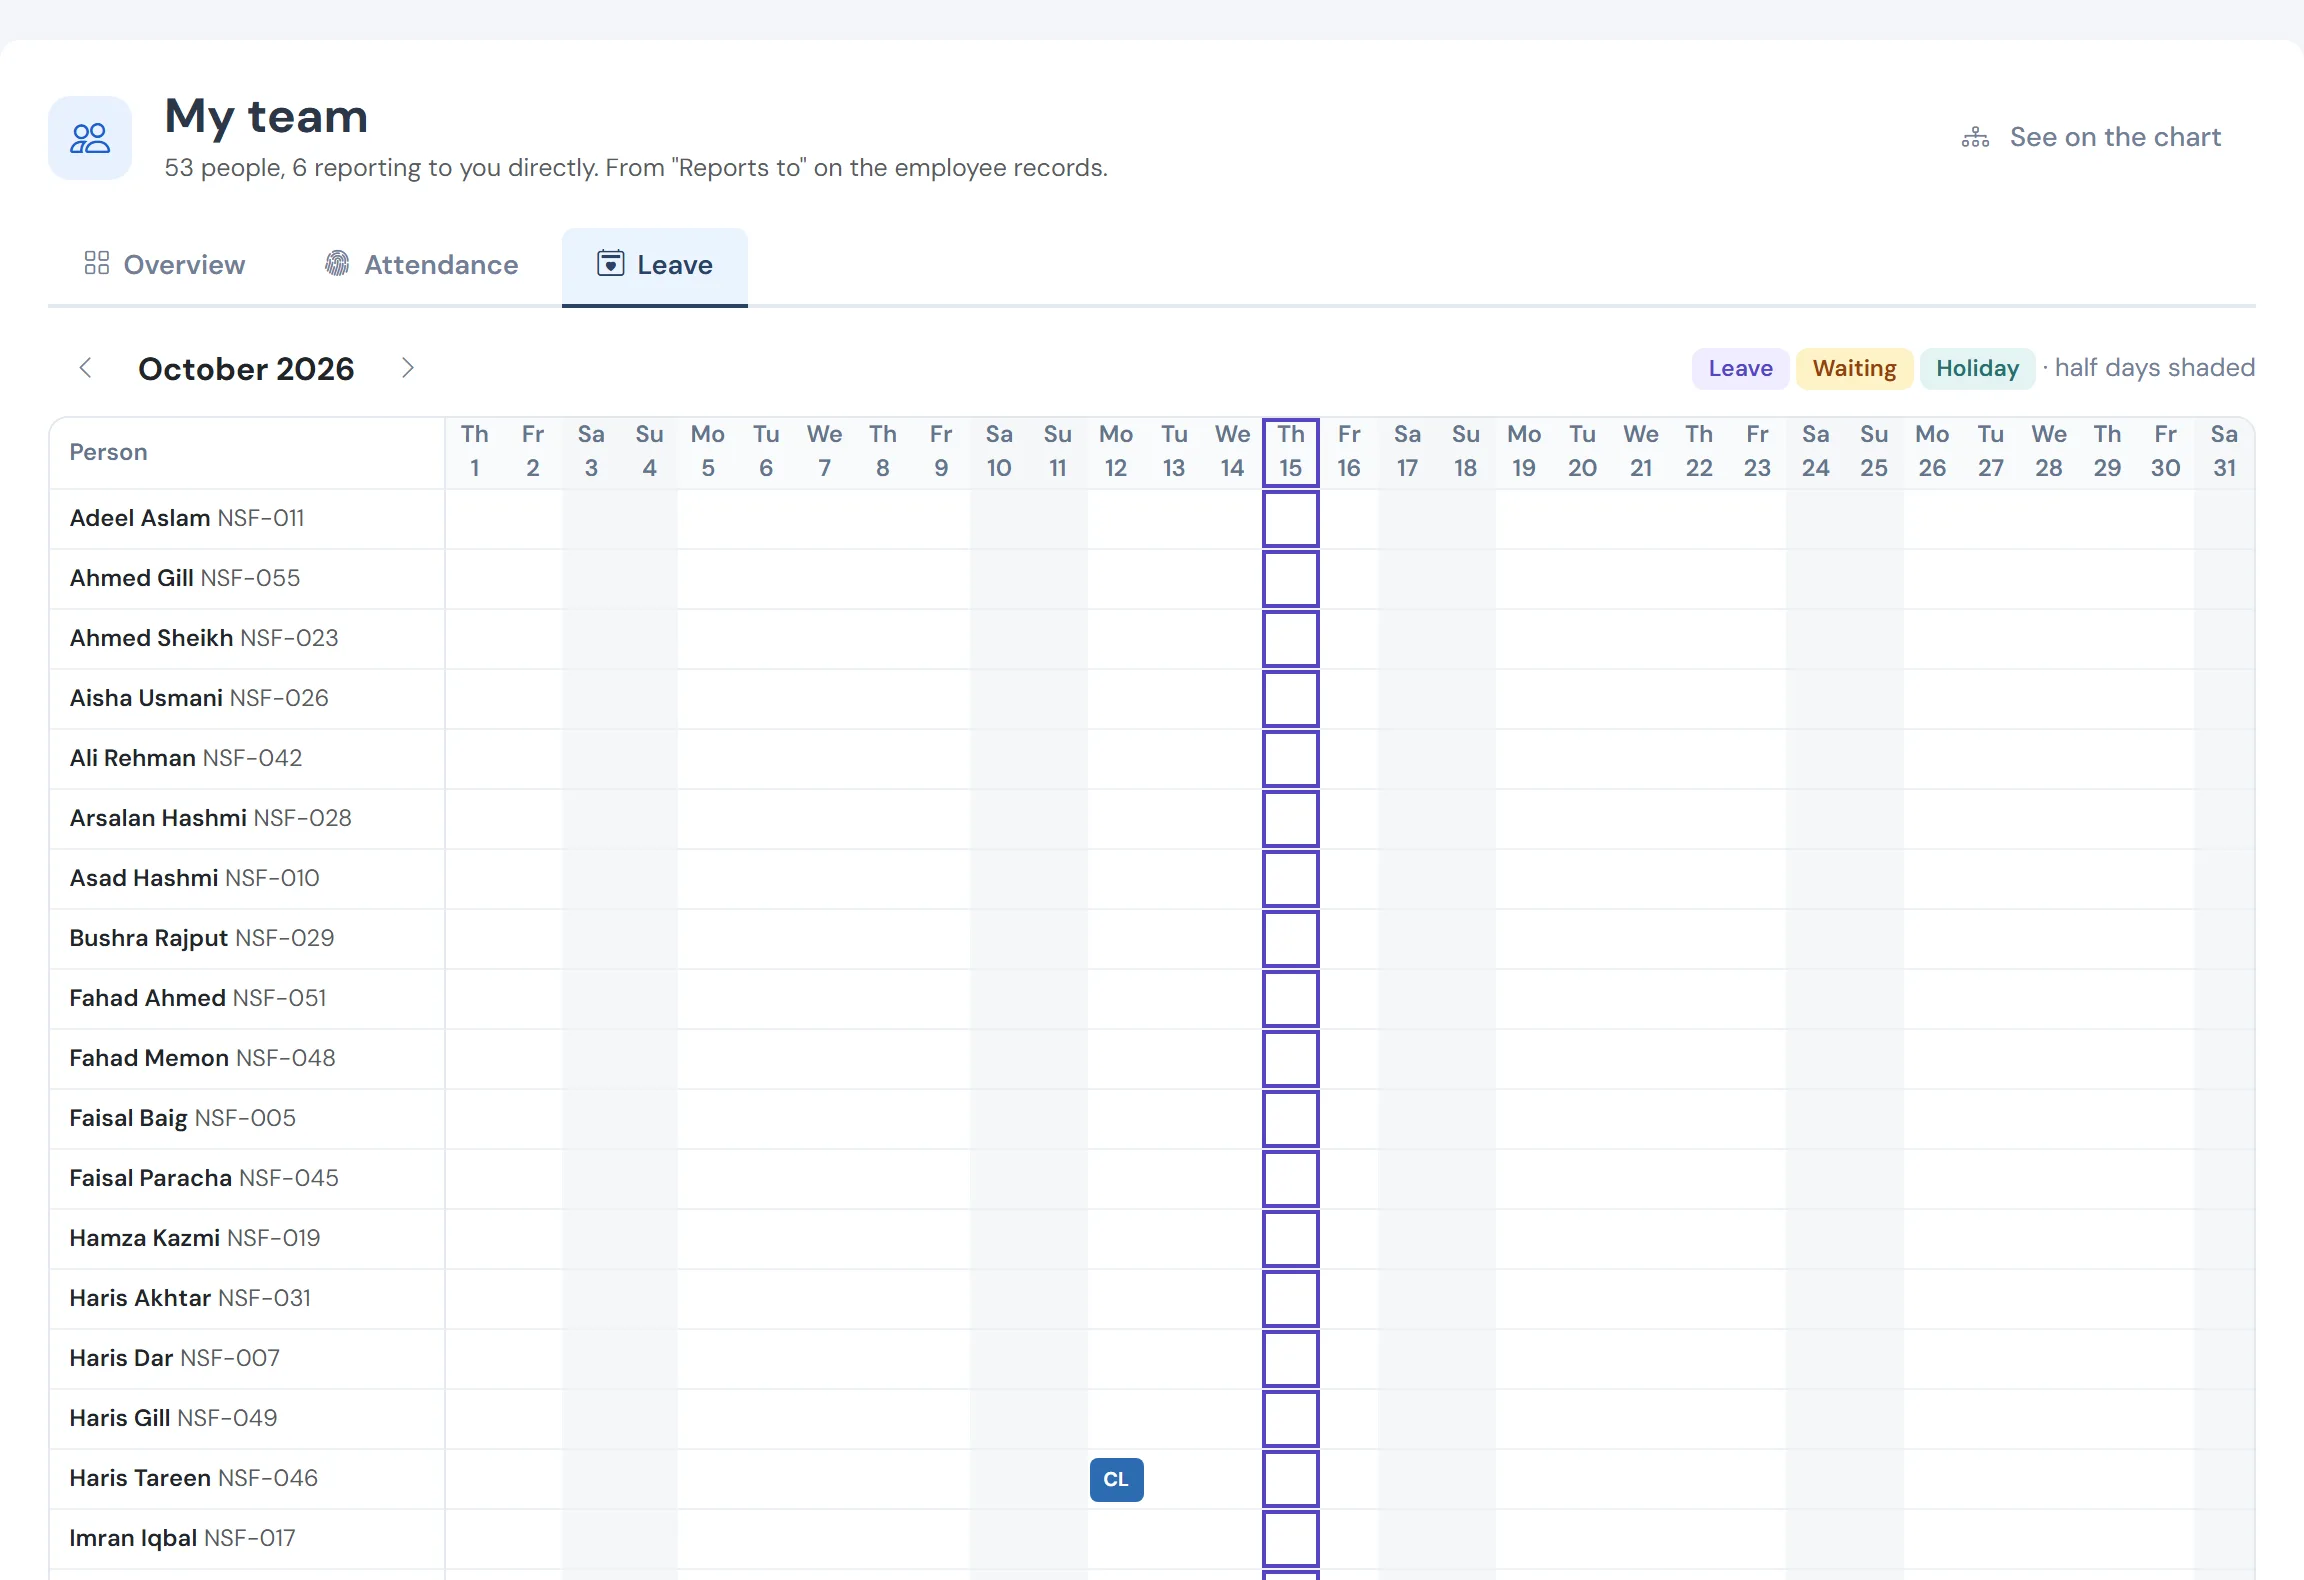Open Haris Gill NSF-049 row
Image resolution: width=2304 pixels, height=1580 pixels.
[1152, 1419]
